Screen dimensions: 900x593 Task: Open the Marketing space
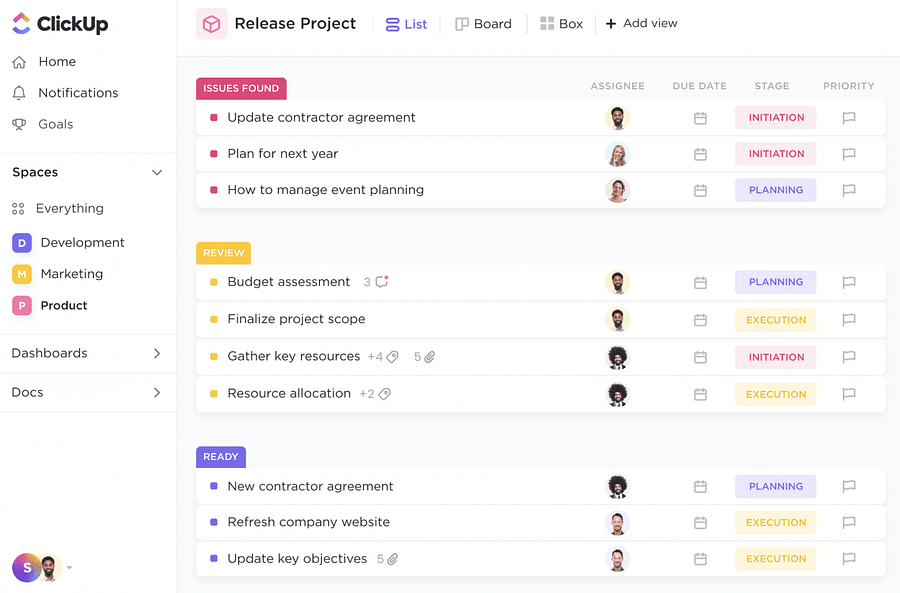[71, 274]
